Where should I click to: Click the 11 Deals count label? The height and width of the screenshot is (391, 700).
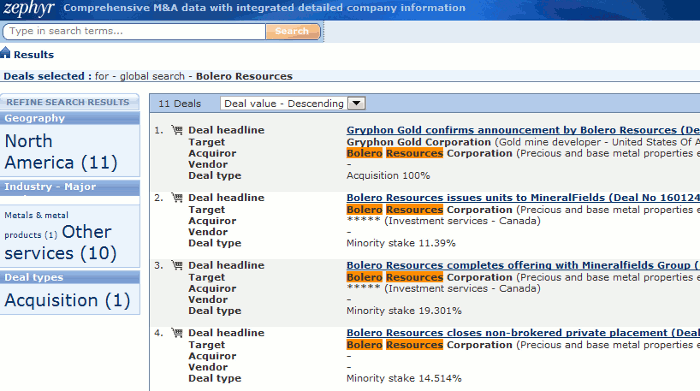click(179, 104)
